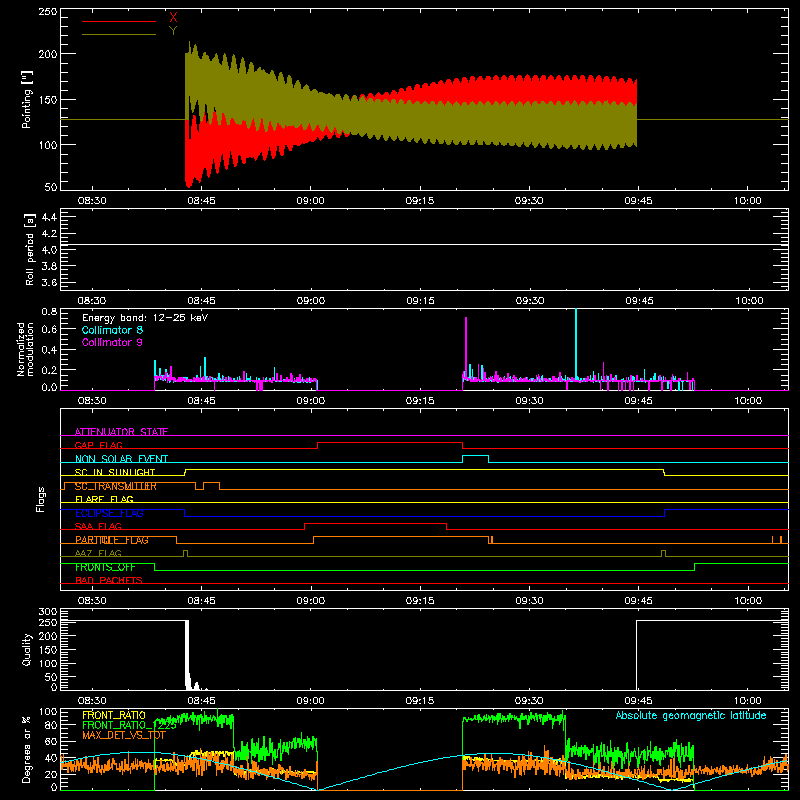
Task: Click the olive Y legend line sample
Action: (119, 34)
